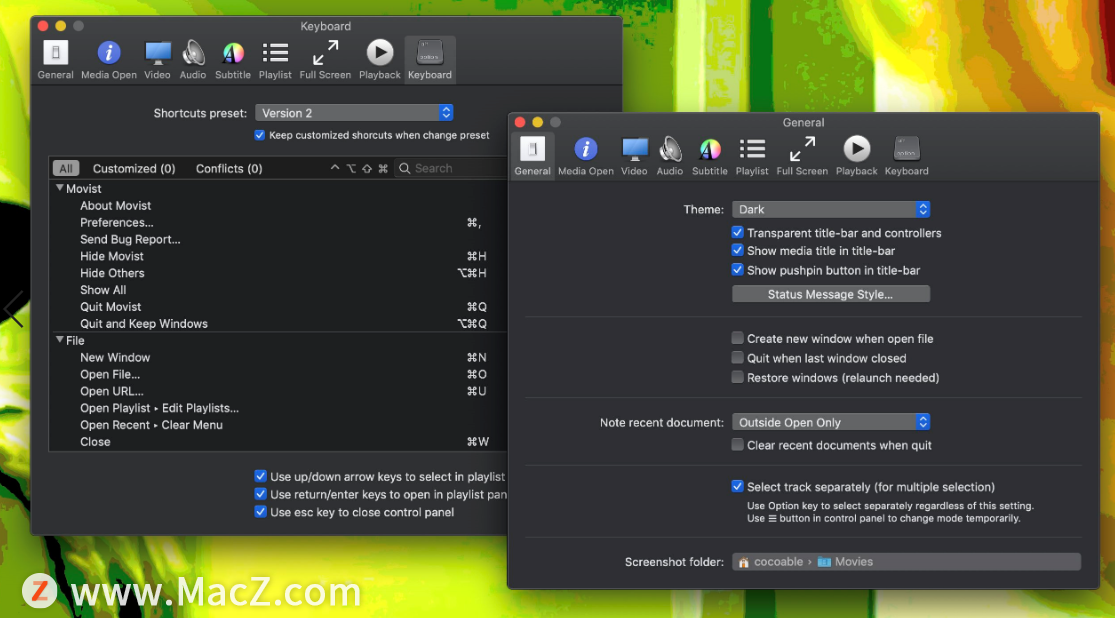This screenshot has width=1115, height=618.
Task: Toggle Shift modifier filter in shortcut list
Action: pos(367,169)
